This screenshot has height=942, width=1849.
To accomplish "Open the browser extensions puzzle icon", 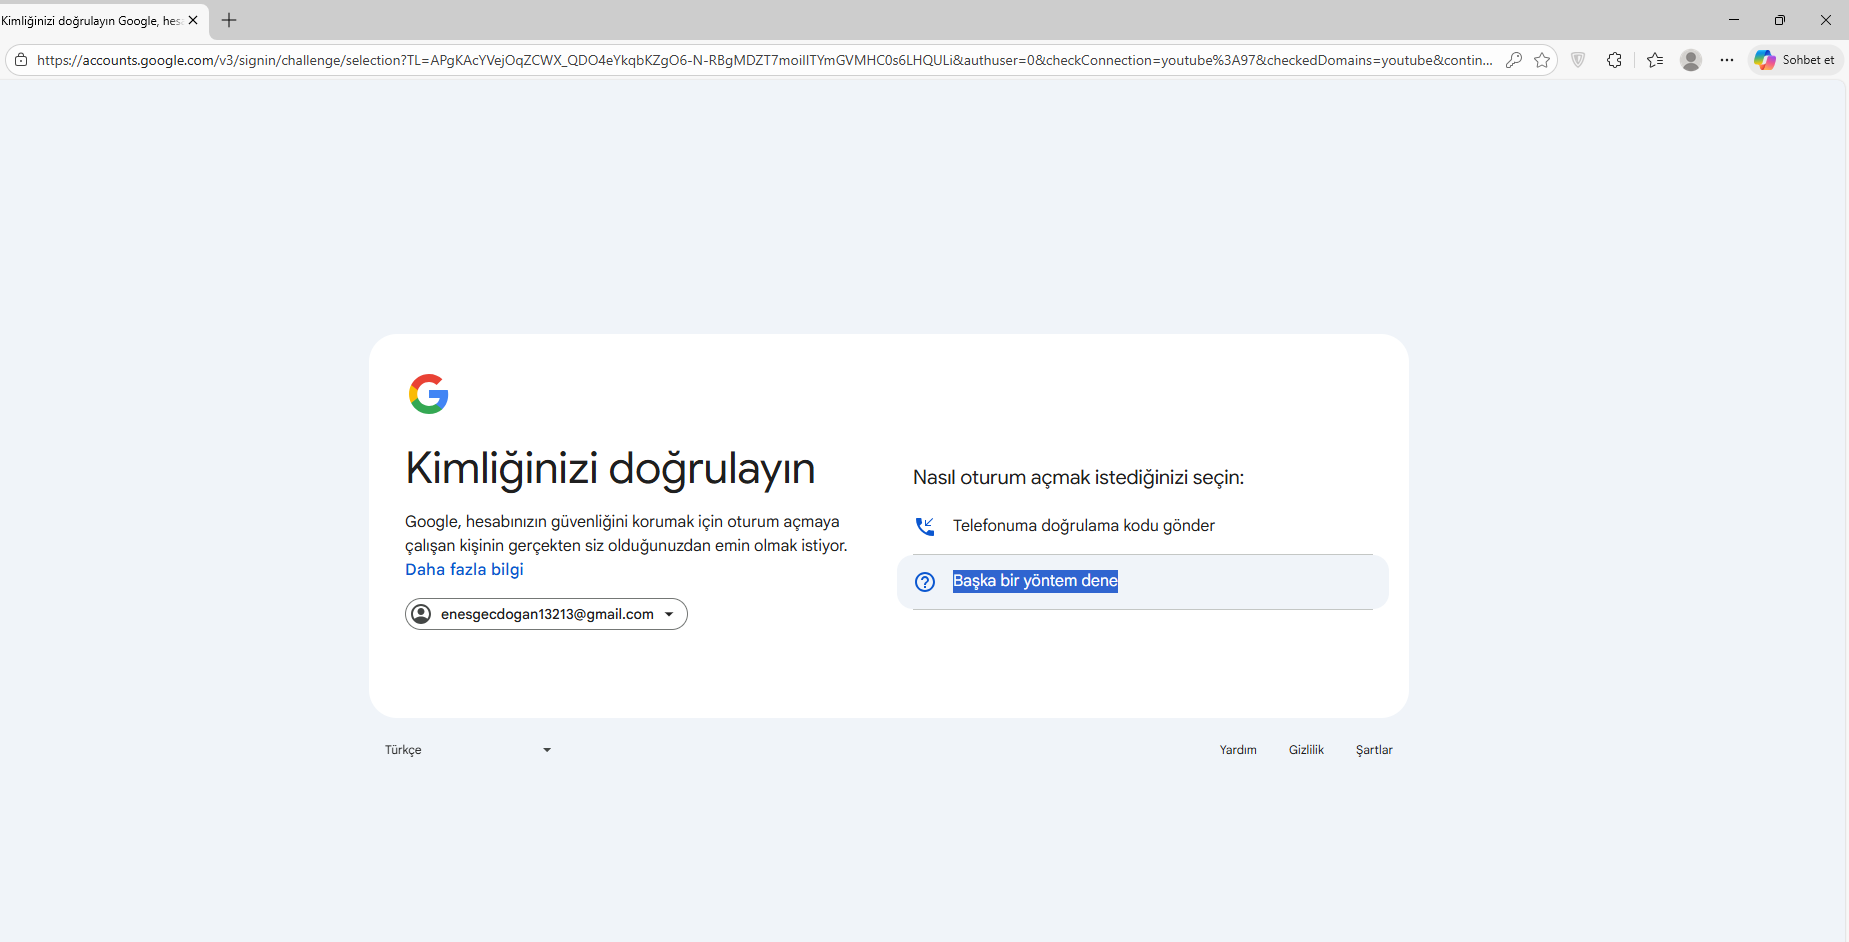I will (1614, 60).
